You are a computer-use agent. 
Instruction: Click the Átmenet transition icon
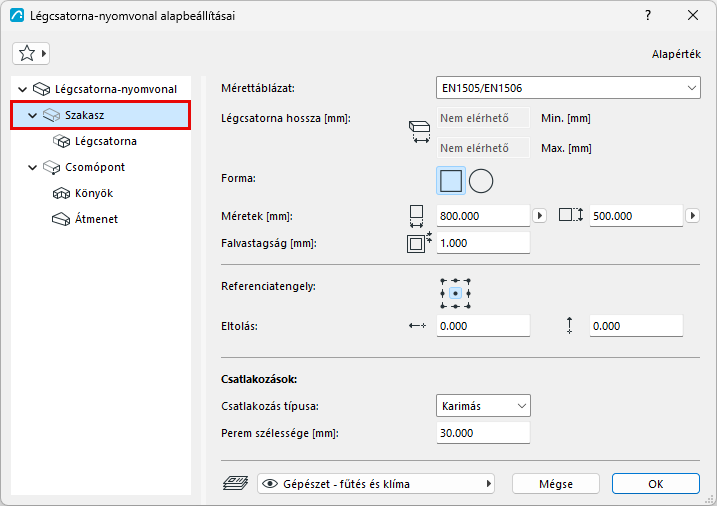pyautogui.click(x=61, y=219)
